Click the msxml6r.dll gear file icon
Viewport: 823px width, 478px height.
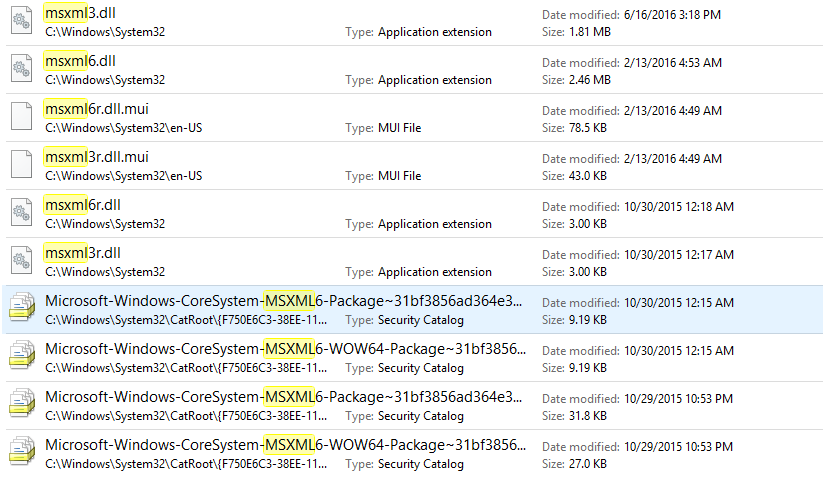(22, 212)
